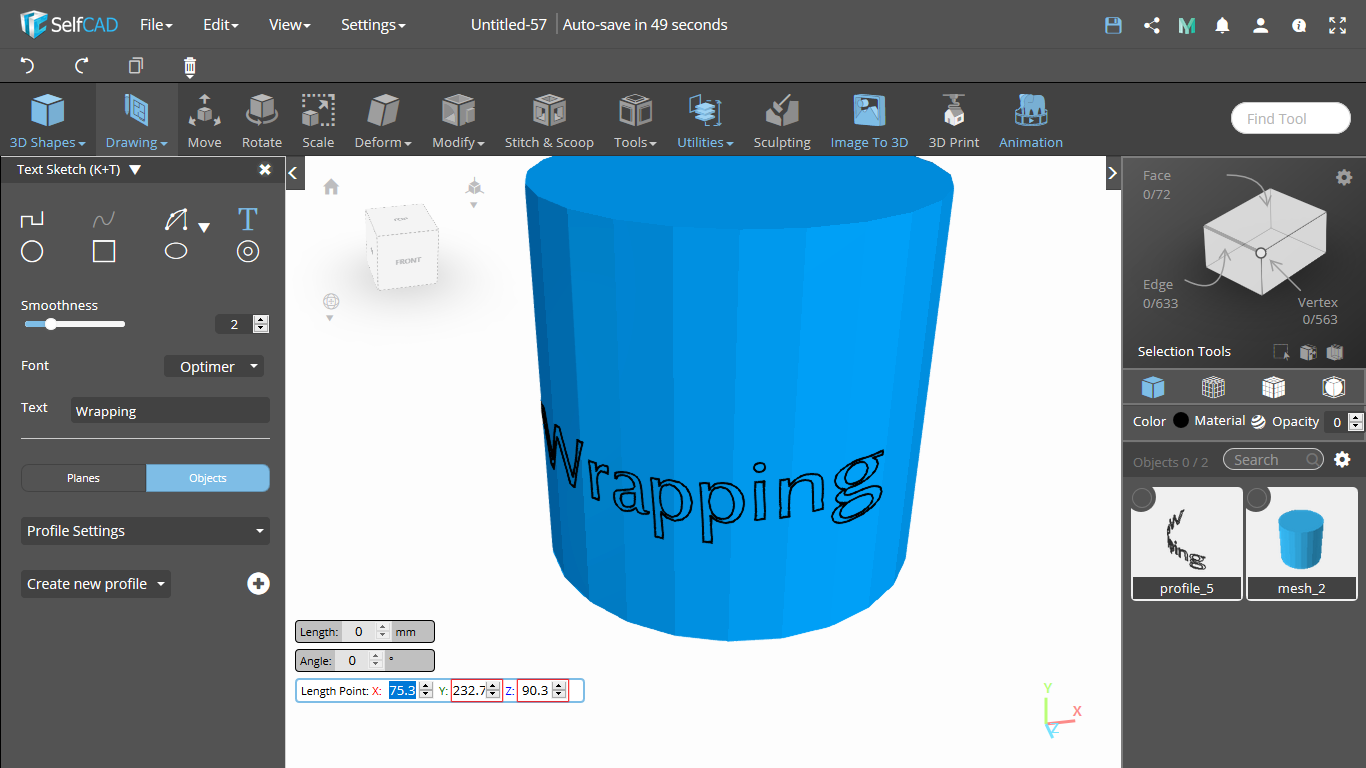Click the MyMiniFactory M icon

pyautogui.click(x=1187, y=25)
